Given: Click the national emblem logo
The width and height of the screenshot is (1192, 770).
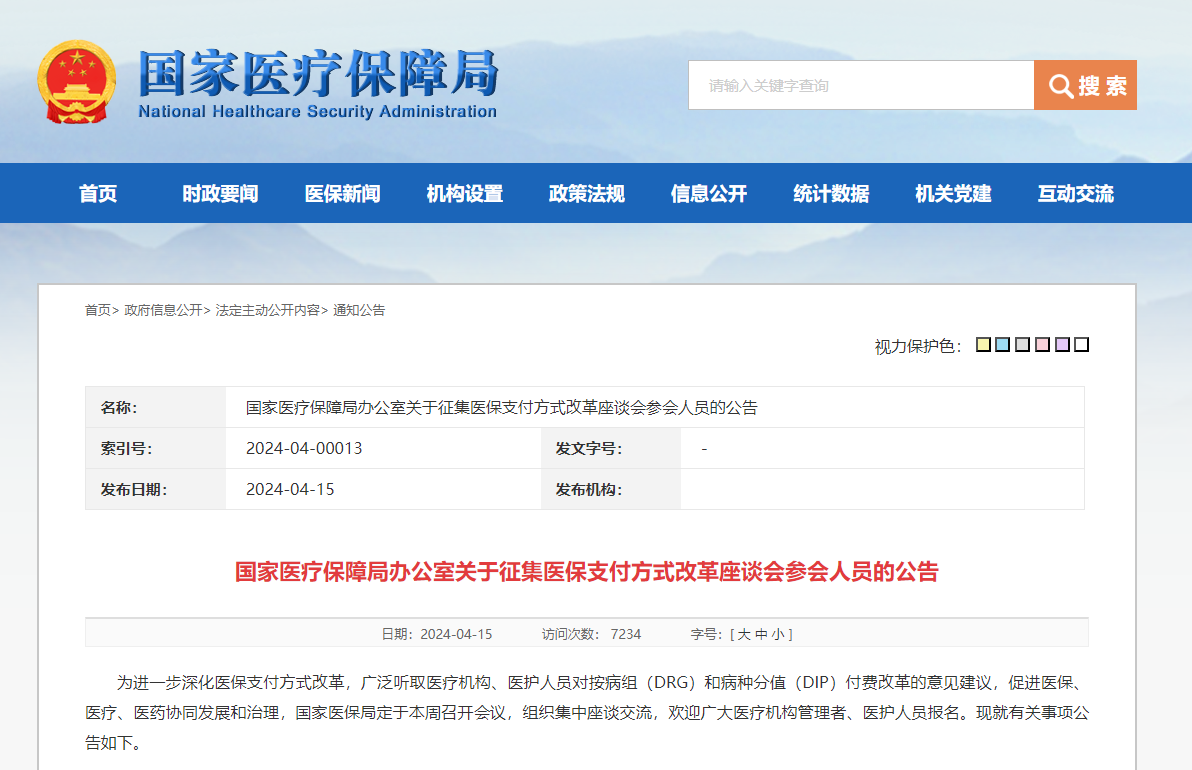Looking at the screenshot, I should (x=77, y=82).
